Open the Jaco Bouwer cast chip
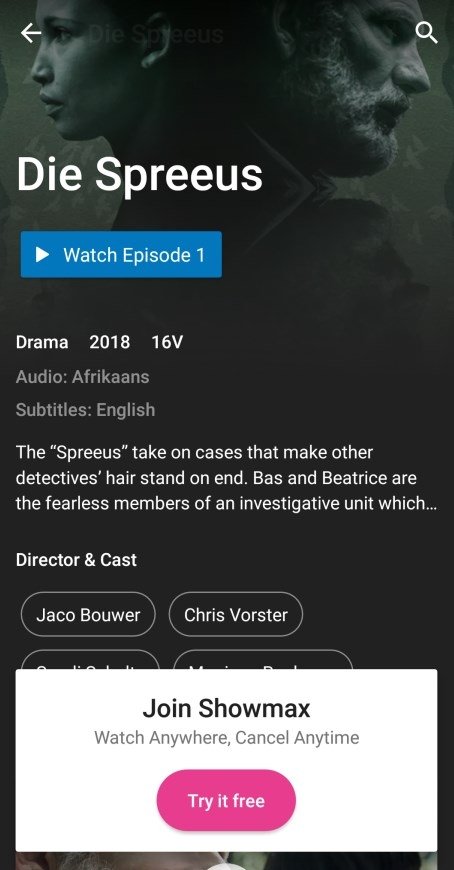 [x=88, y=614]
